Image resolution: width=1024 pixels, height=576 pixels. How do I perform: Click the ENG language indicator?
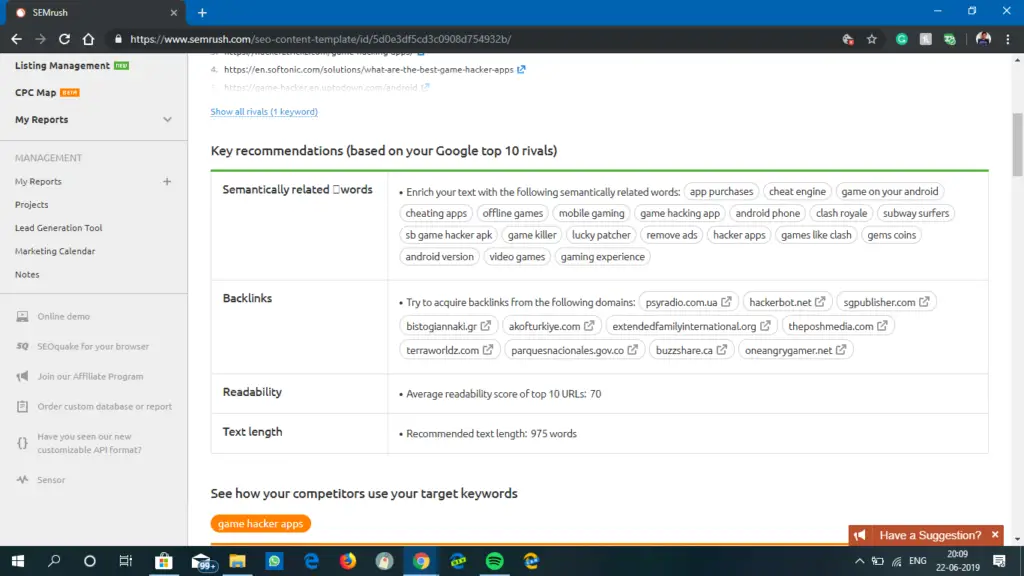918,561
